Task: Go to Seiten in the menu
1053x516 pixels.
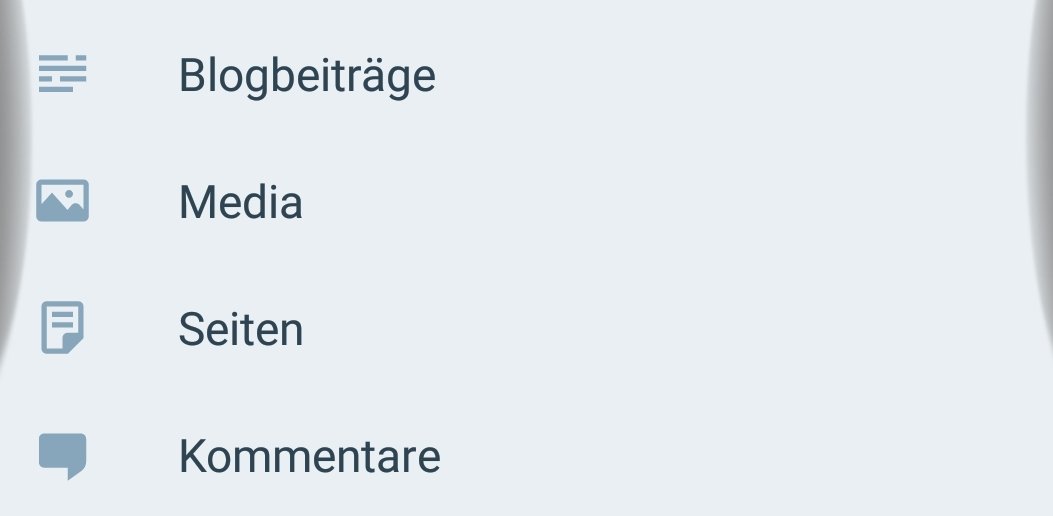Action: pyautogui.click(x=240, y=330)
